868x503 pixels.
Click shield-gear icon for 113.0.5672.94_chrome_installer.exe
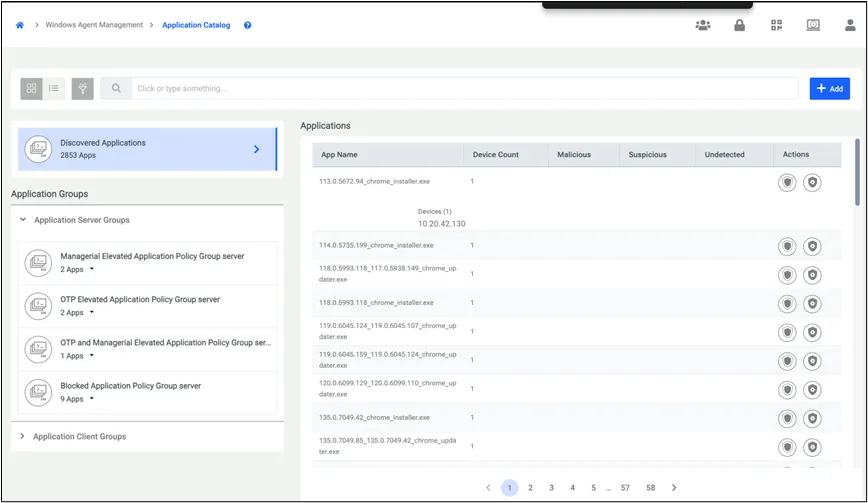click(x=812, y=182)
